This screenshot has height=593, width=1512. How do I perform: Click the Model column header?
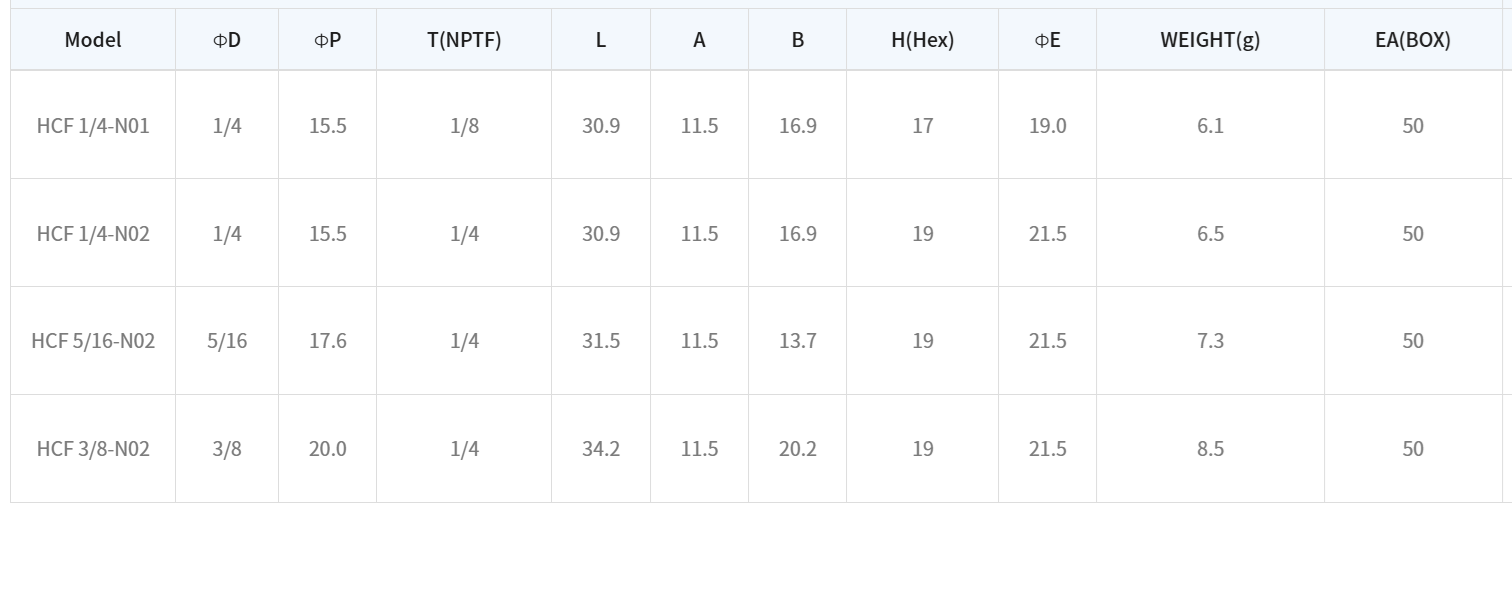pyautogui.click(x=93, y=40)
